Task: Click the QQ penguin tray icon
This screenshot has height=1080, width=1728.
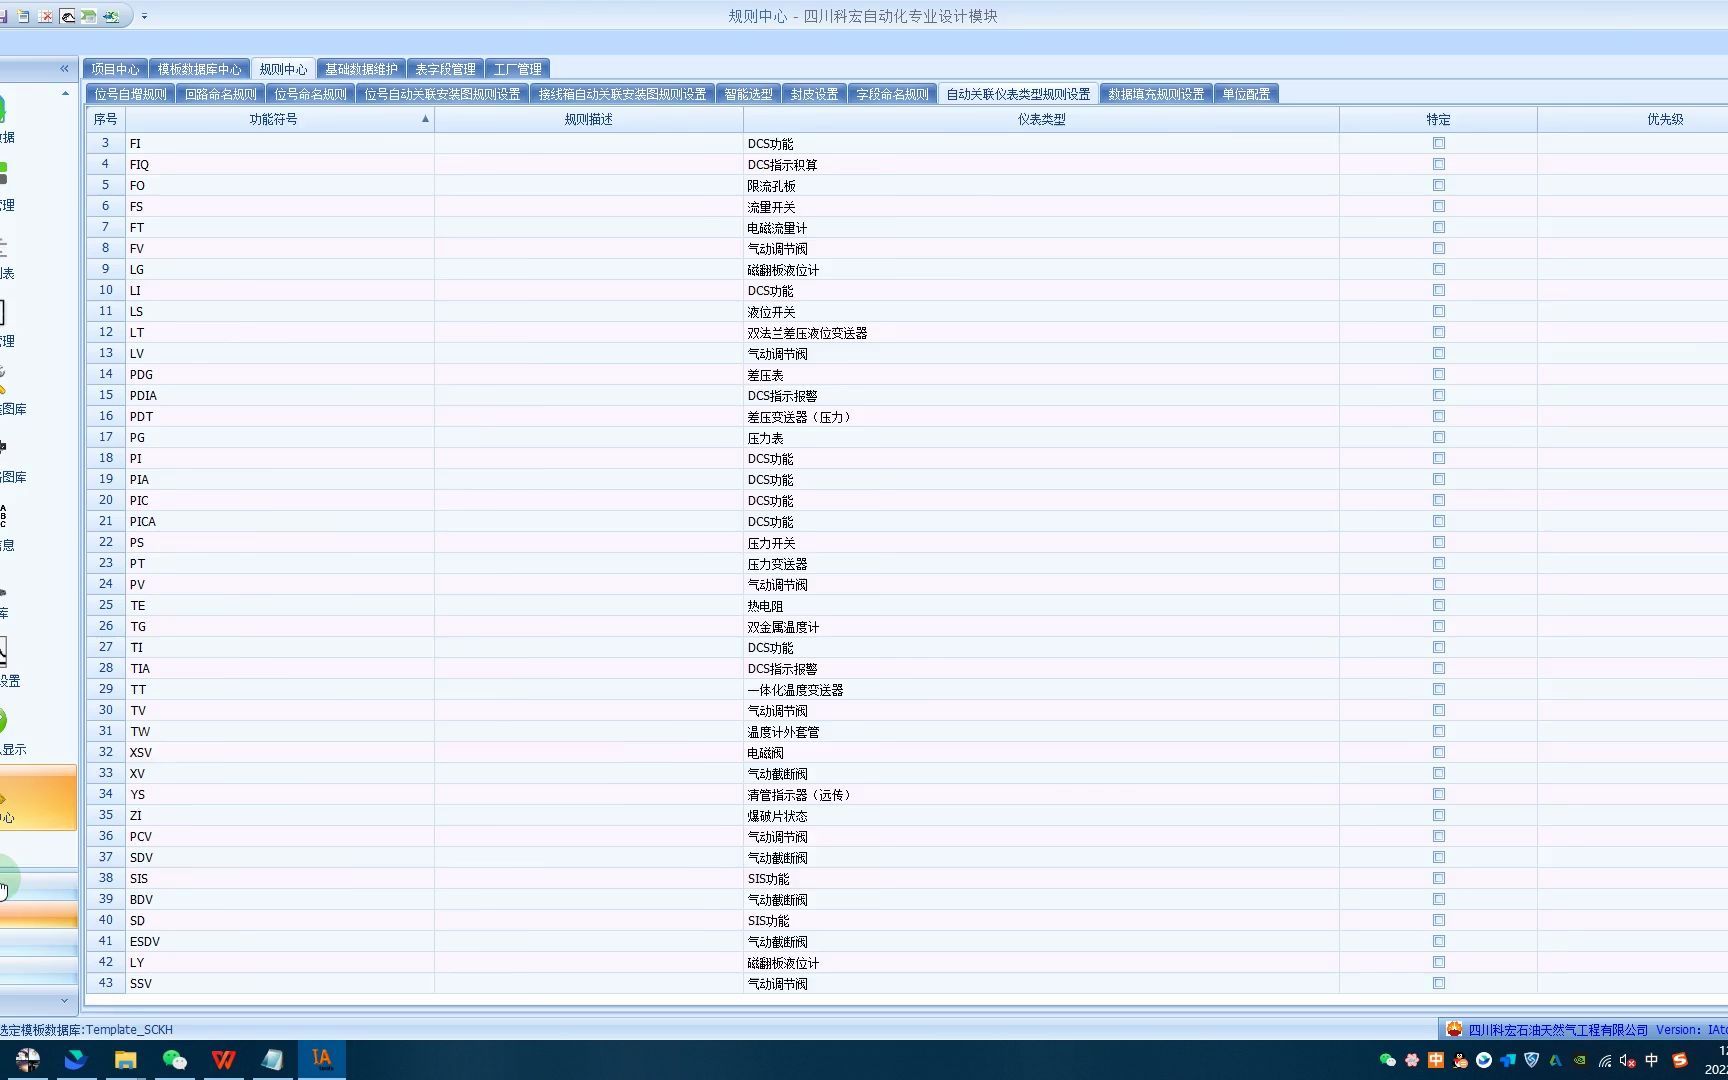Action: coord(1460,1060)
